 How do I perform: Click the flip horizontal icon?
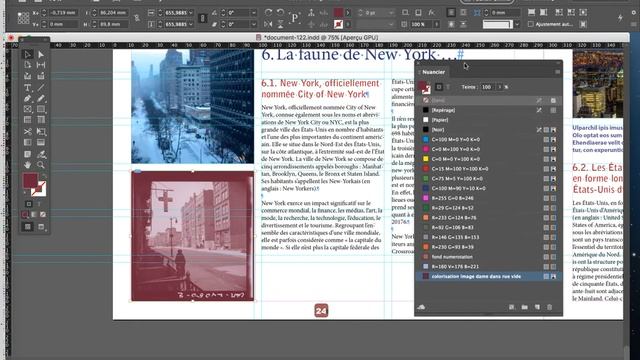268,24
